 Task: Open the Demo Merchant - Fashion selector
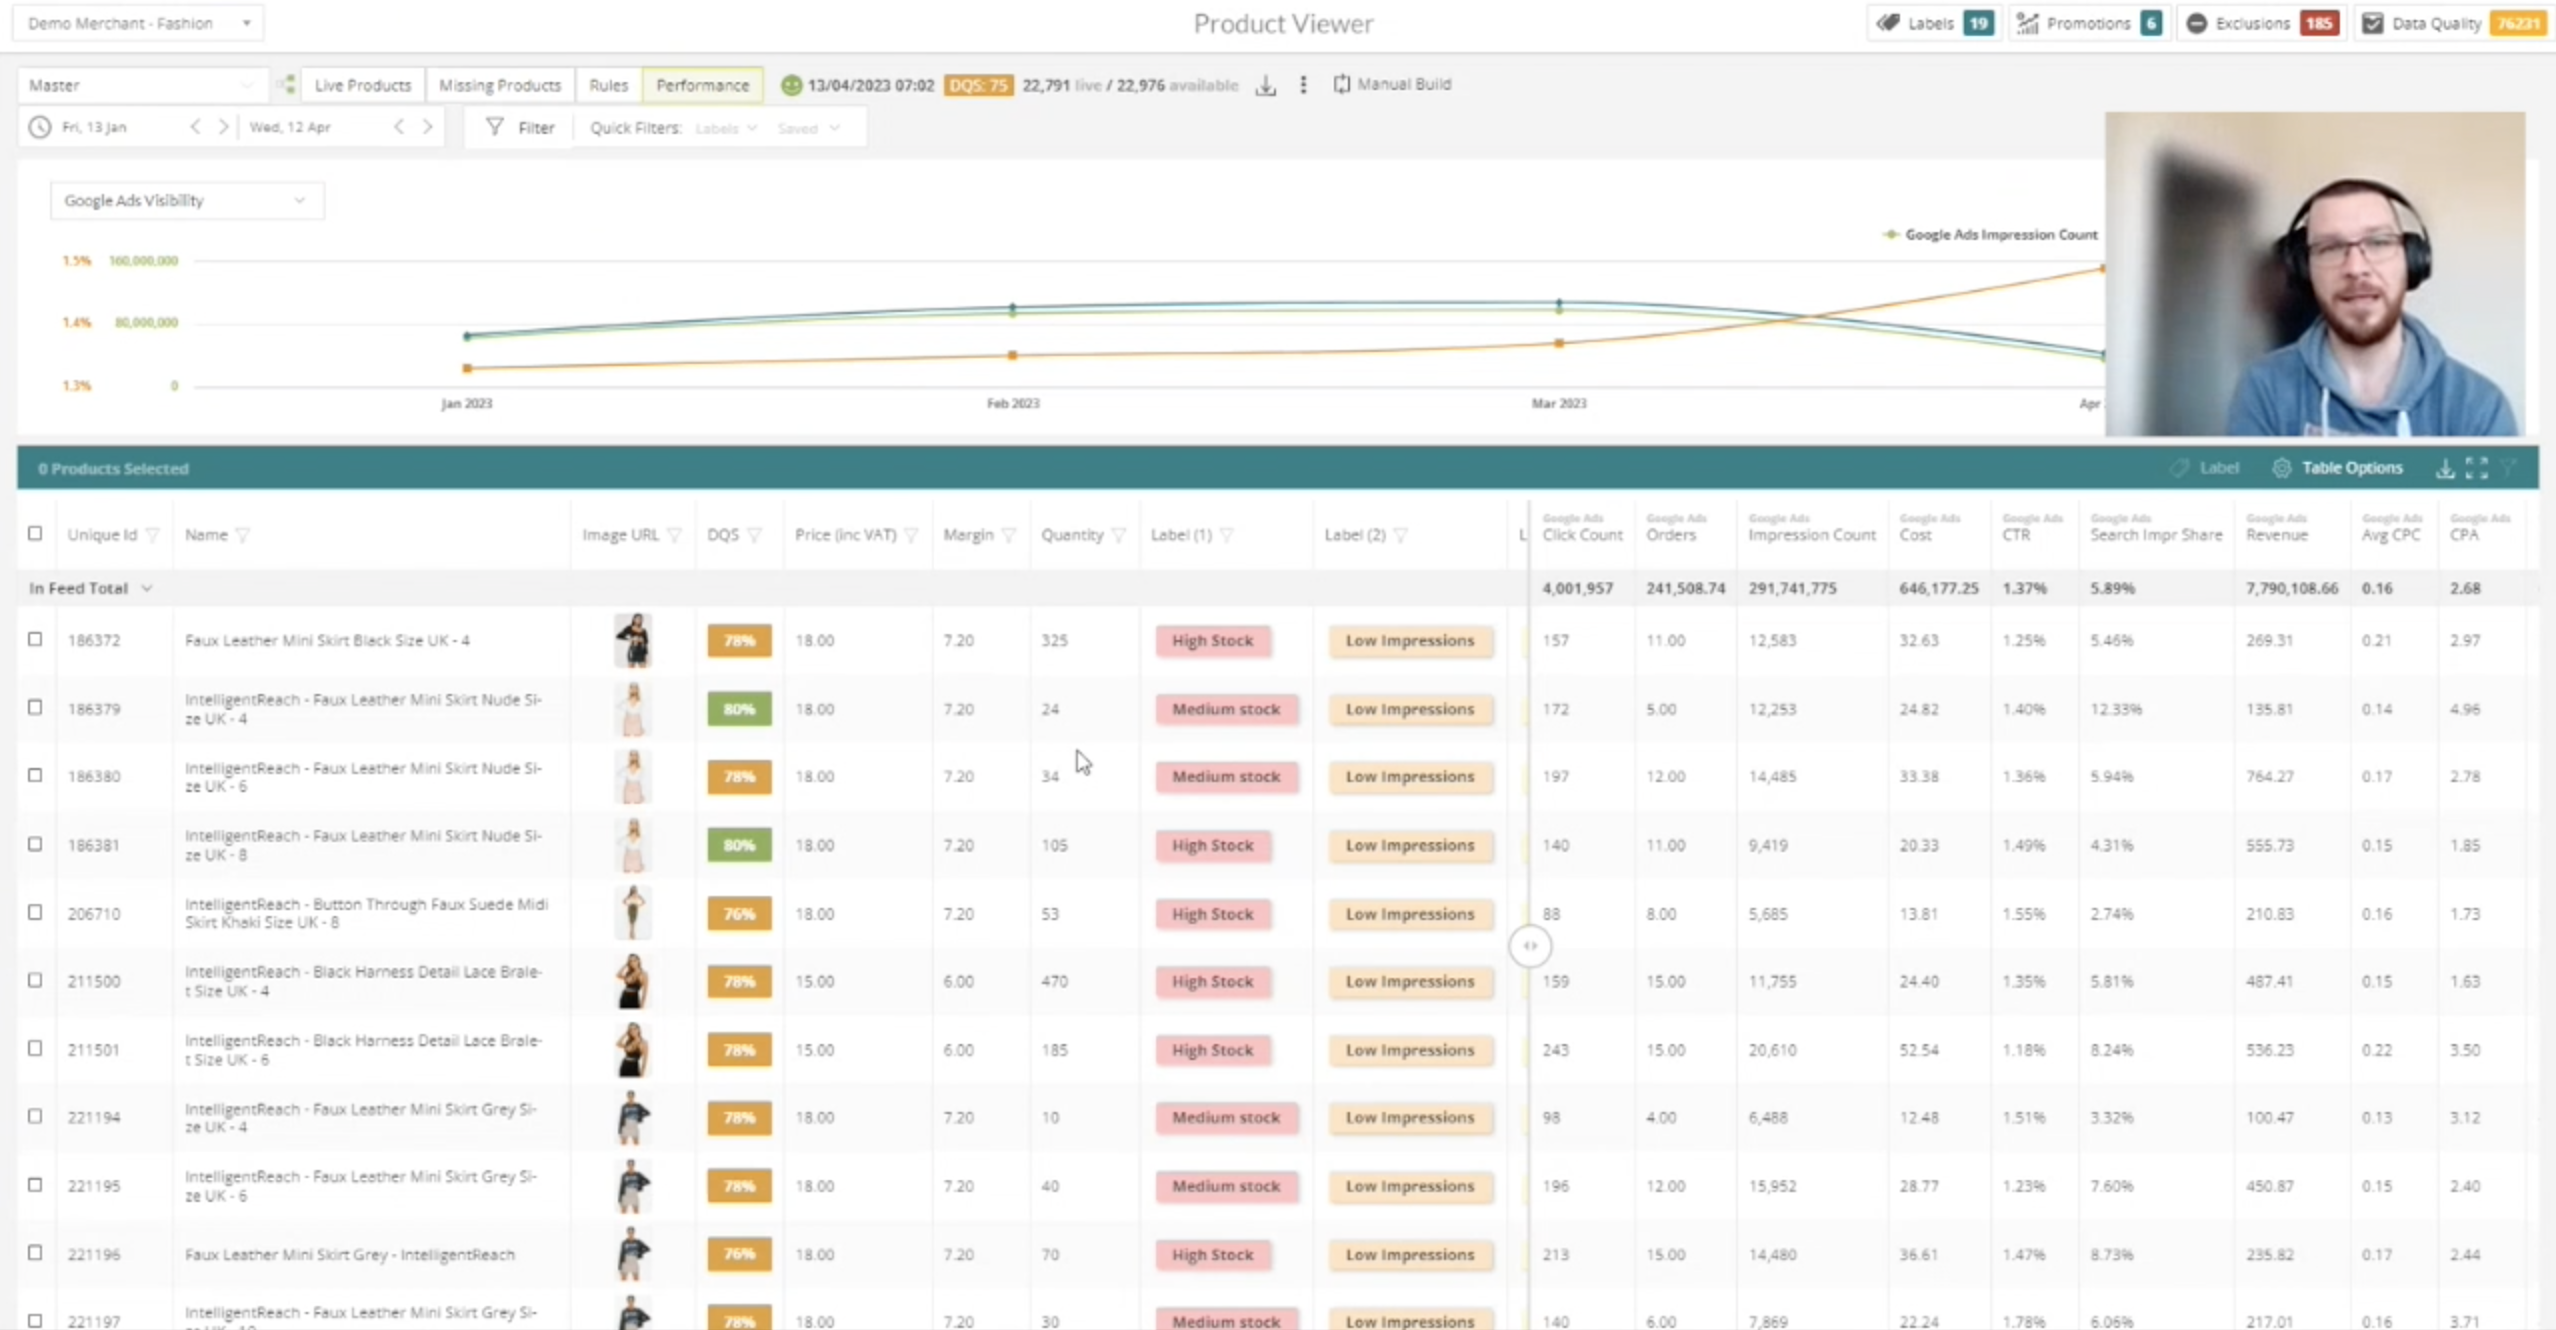click(x=138, y=23)
